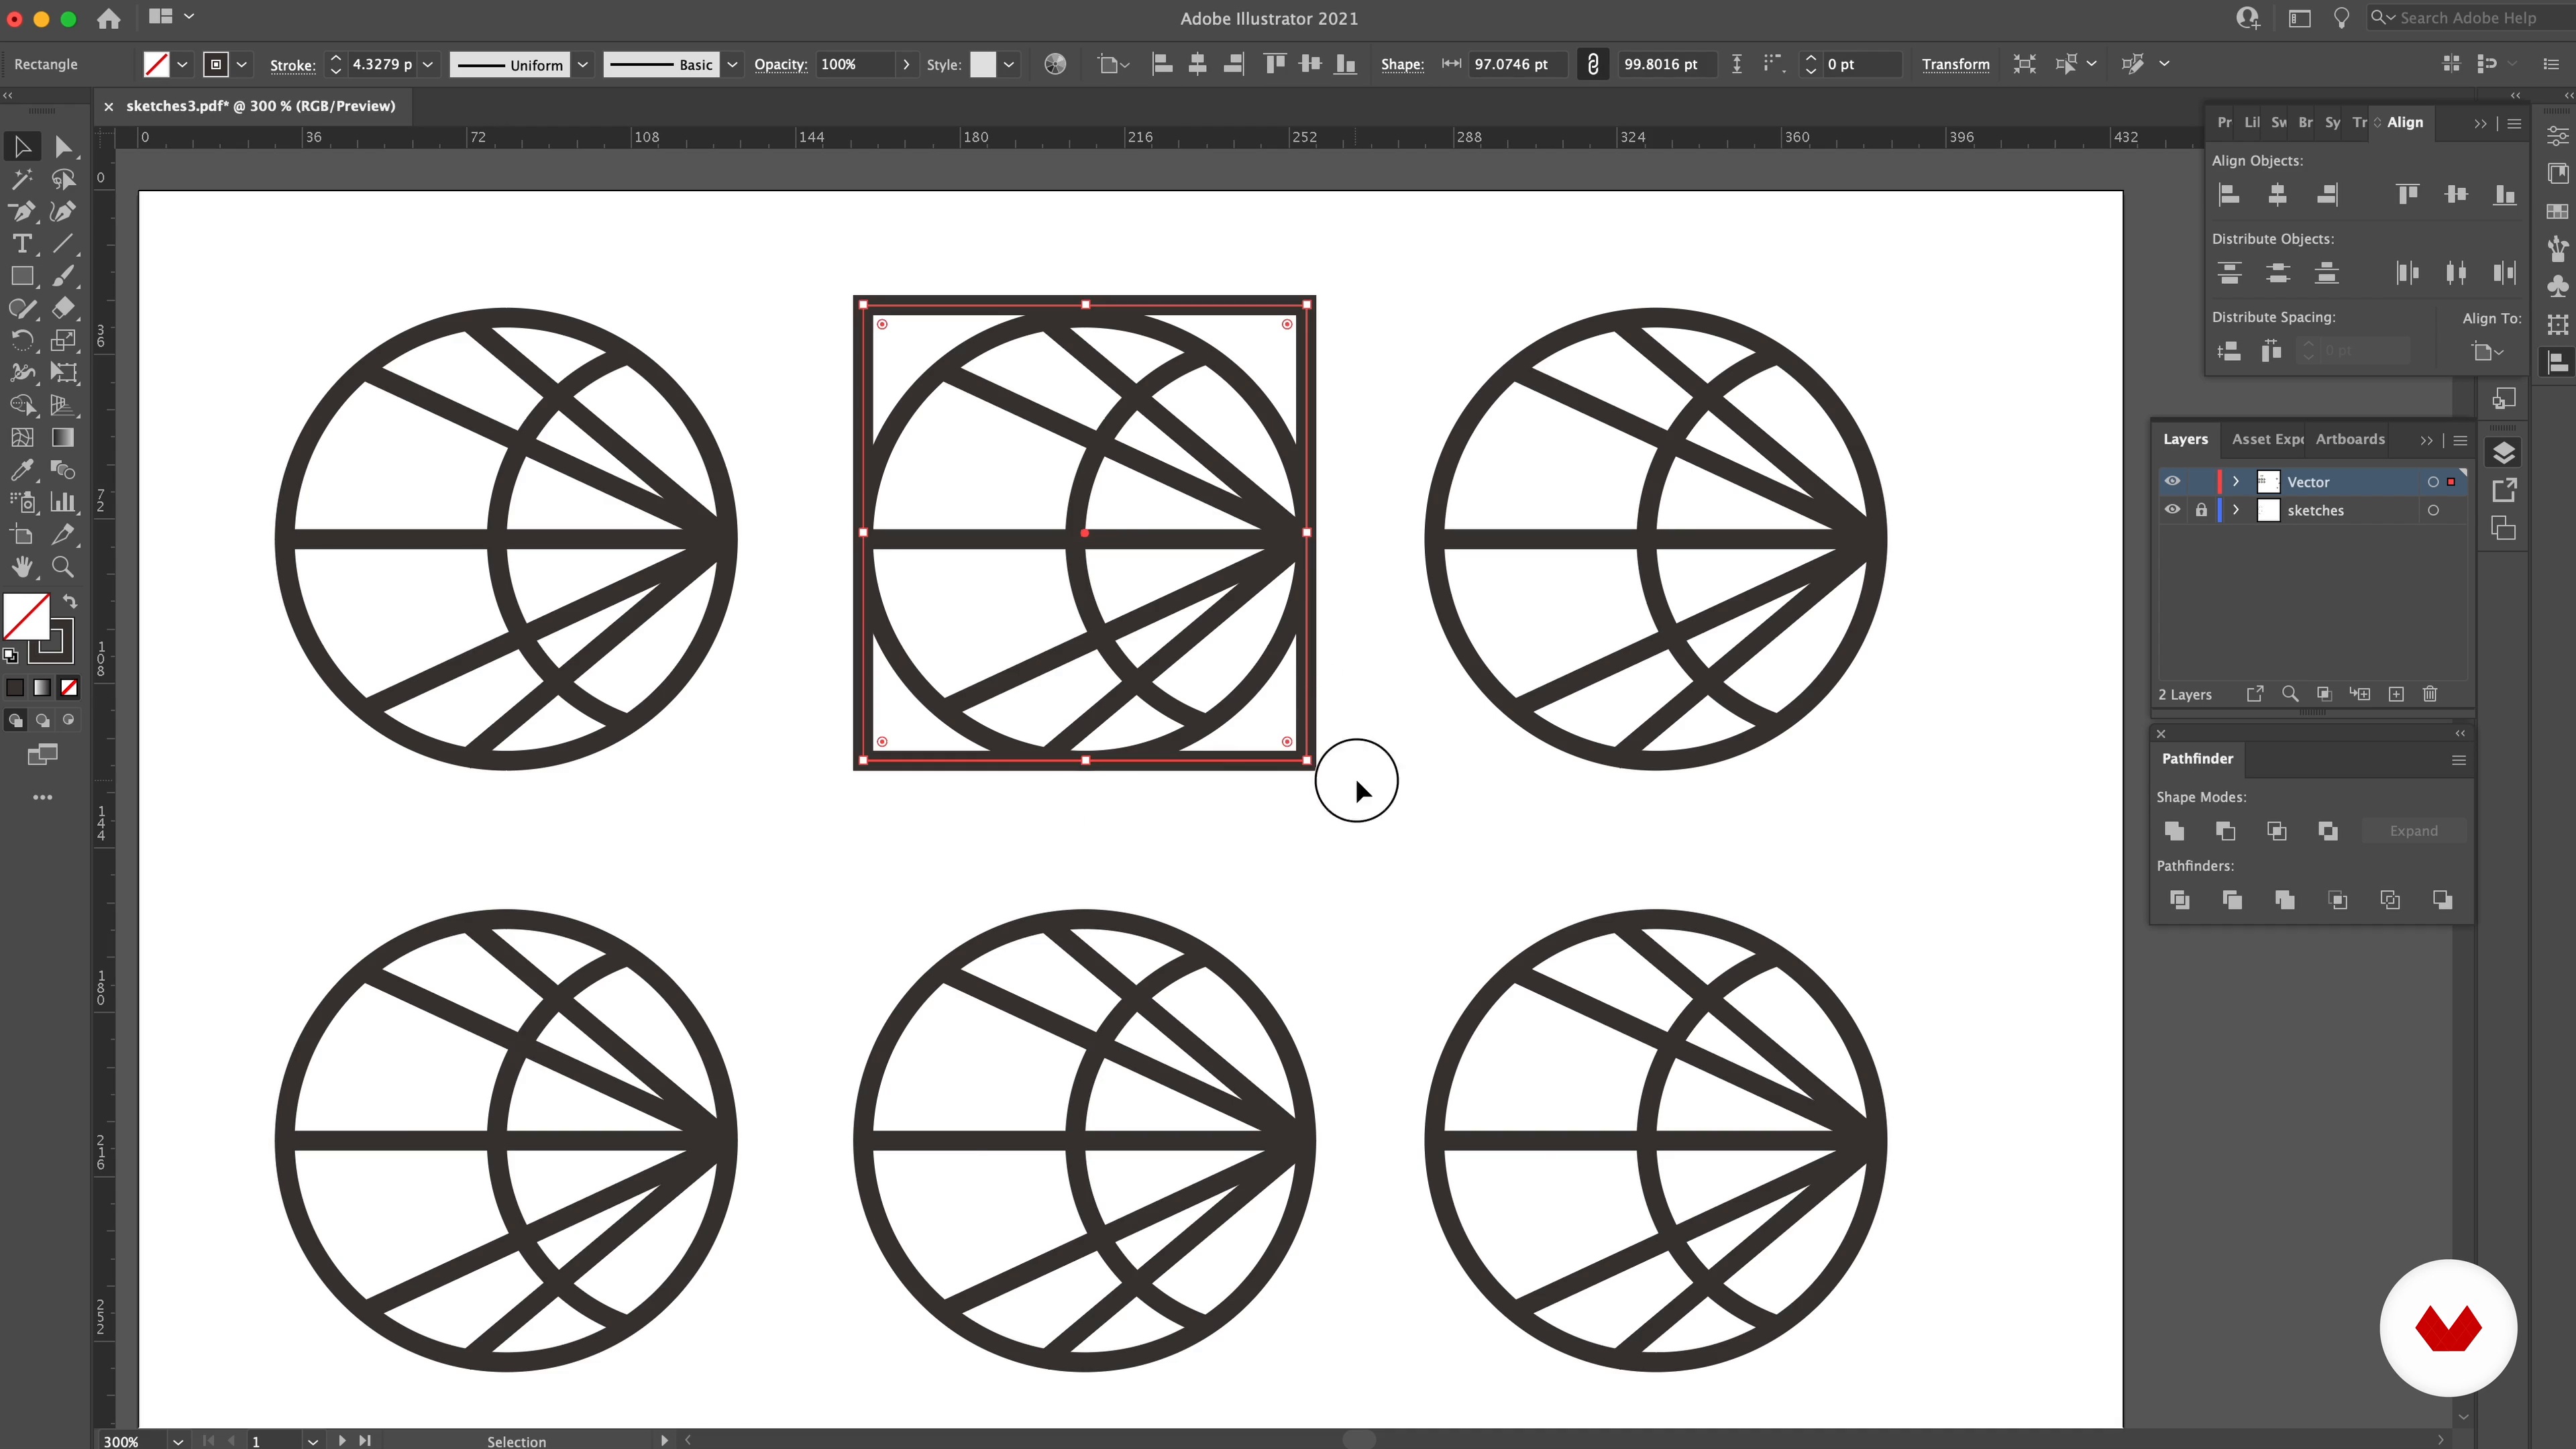Click target circle of sketches layer
2576x1449 pixels.
pyautogui.click(x=2433, y=510)
